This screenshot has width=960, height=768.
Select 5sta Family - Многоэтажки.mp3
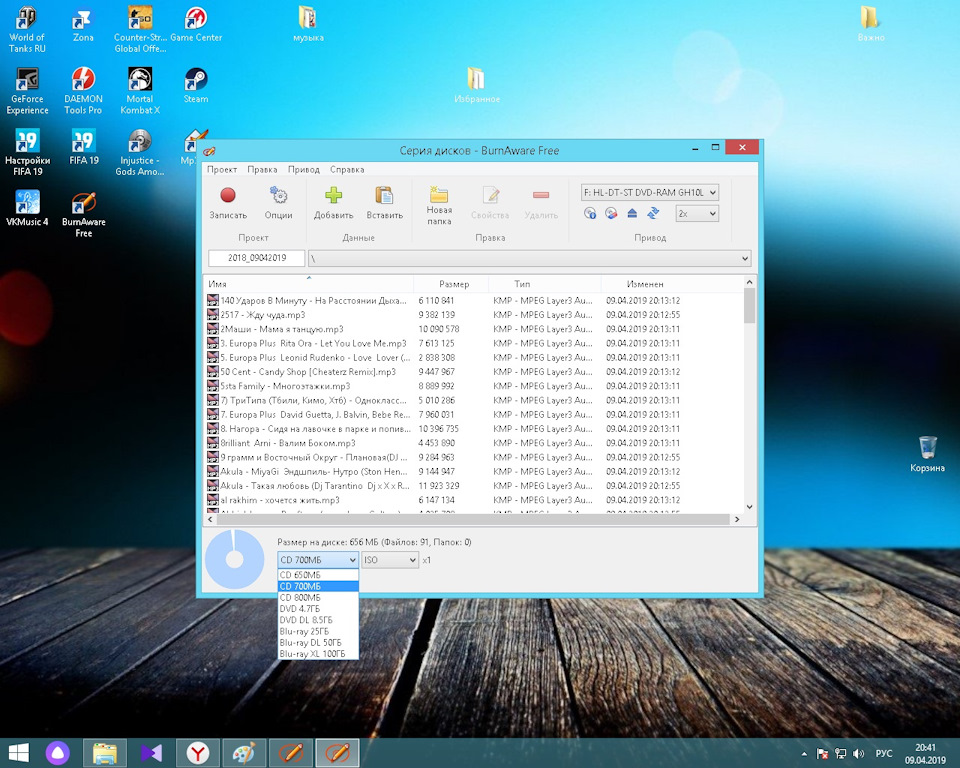pos(285,386)
